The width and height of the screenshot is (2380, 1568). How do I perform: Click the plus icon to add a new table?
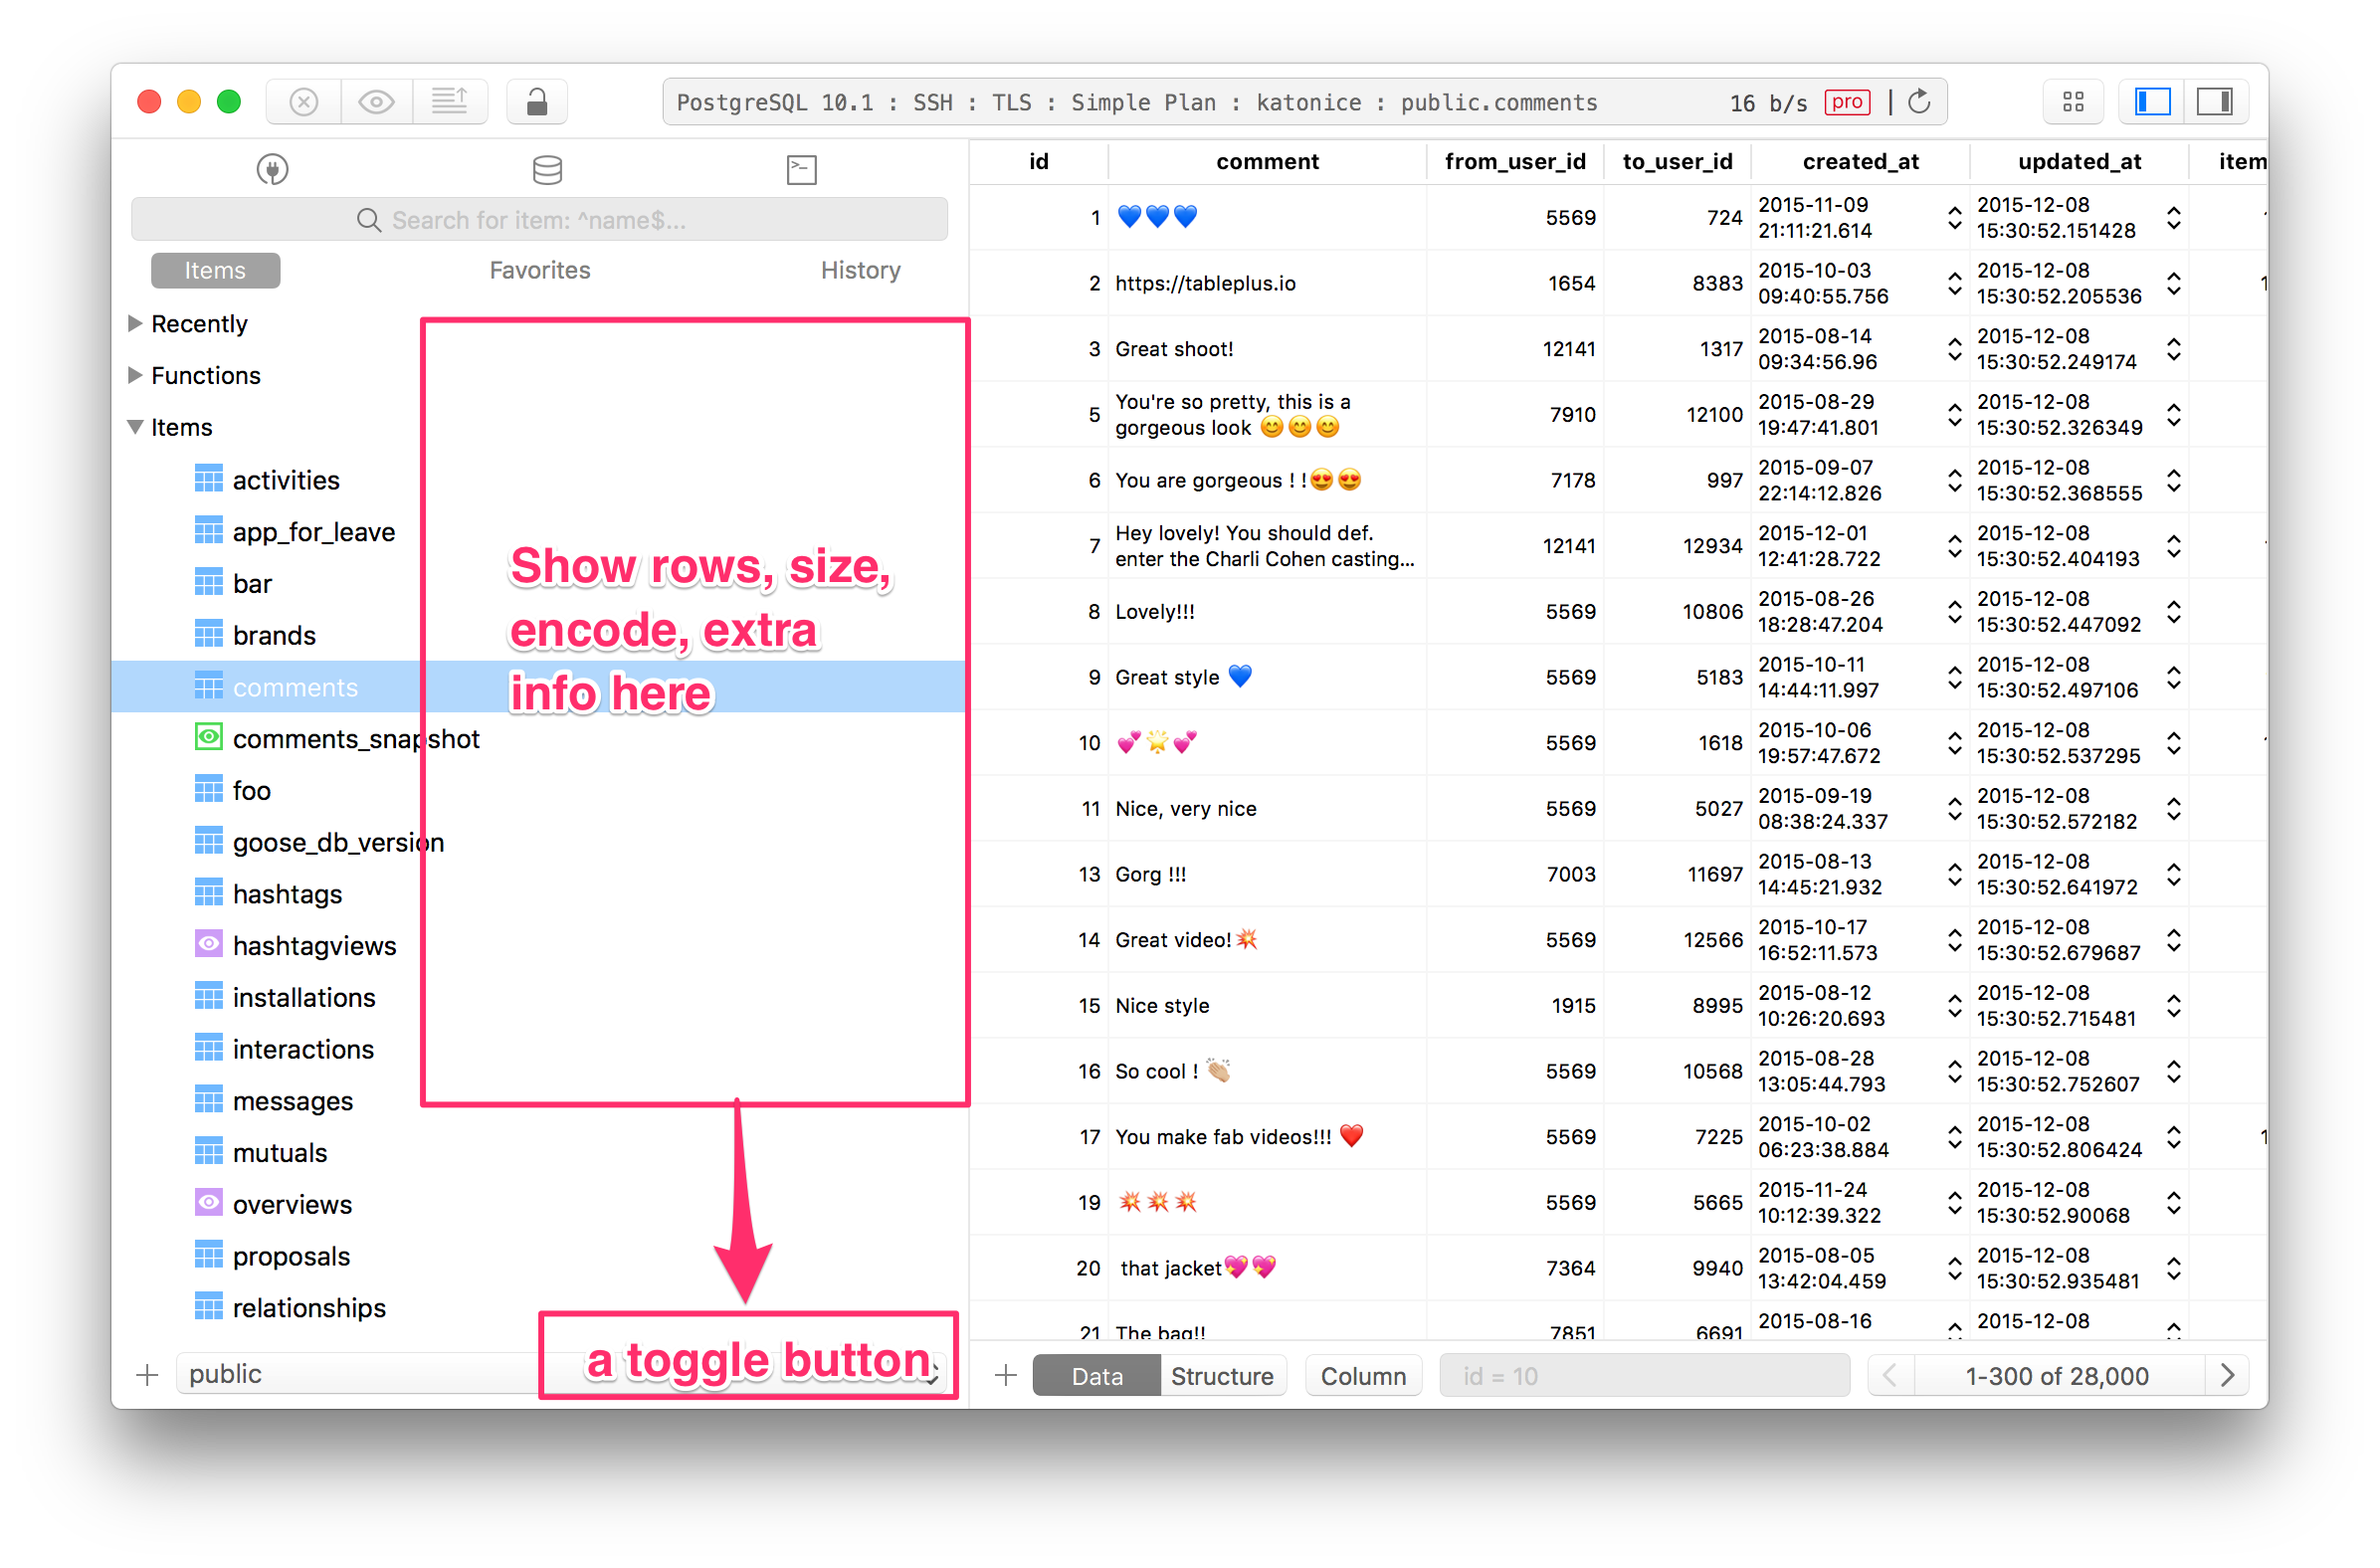tap(146, 1374)
